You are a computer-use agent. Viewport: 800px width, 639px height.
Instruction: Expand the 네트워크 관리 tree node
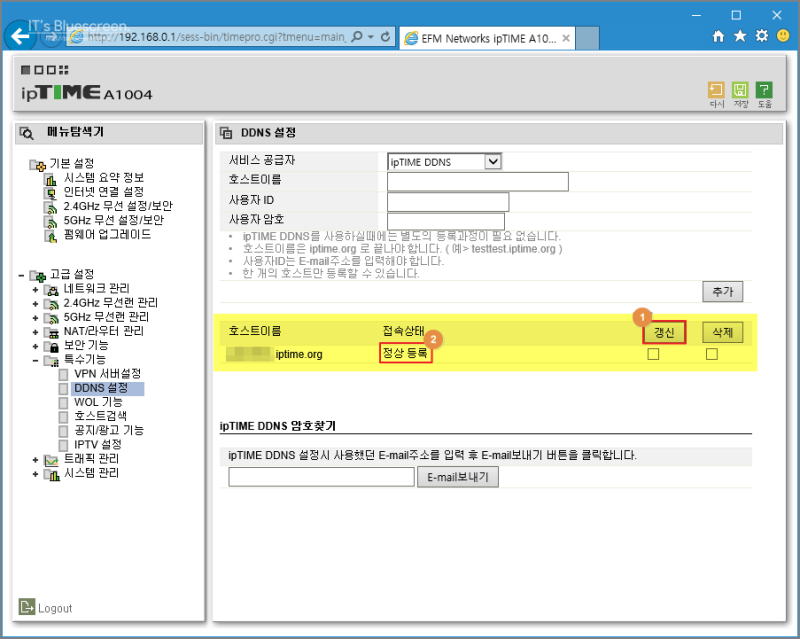[35, 290]
